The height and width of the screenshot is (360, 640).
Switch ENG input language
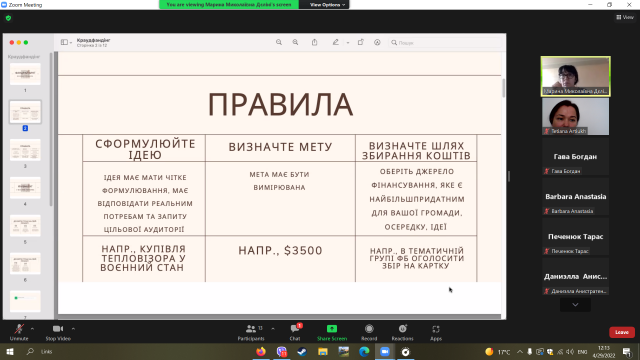[x=582, y=351]
